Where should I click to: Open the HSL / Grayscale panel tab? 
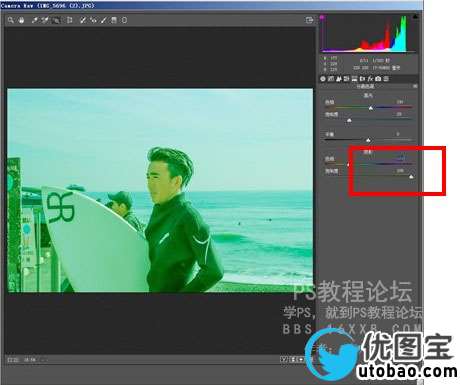coord(346,79)
